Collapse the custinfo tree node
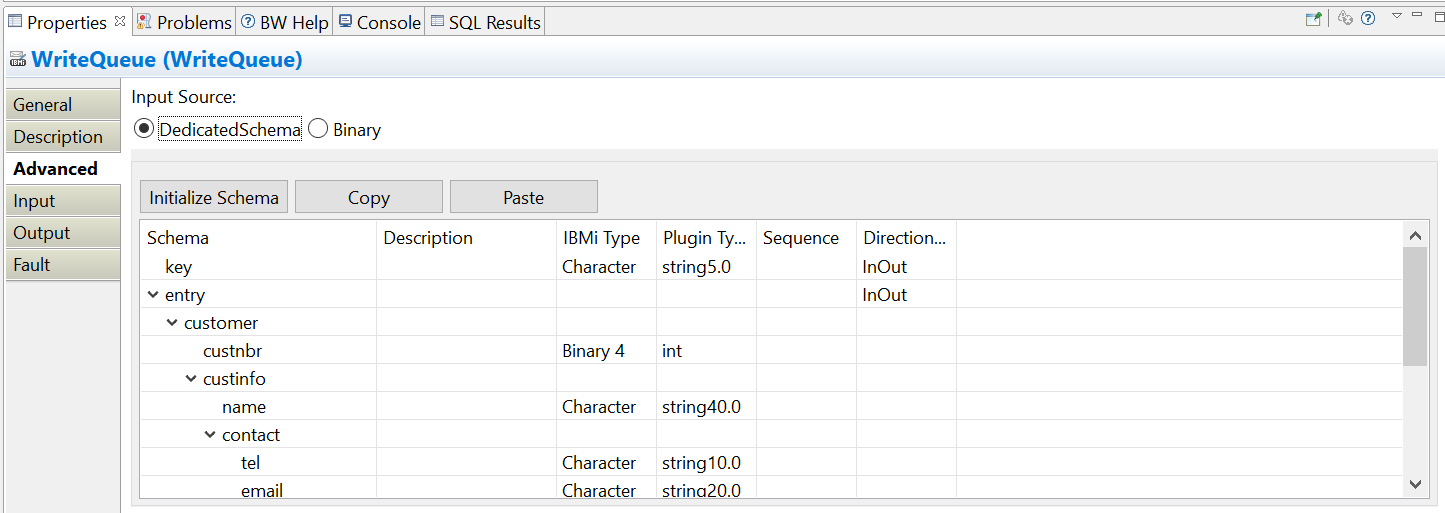The image size is (1445, 513). (191, 379)
